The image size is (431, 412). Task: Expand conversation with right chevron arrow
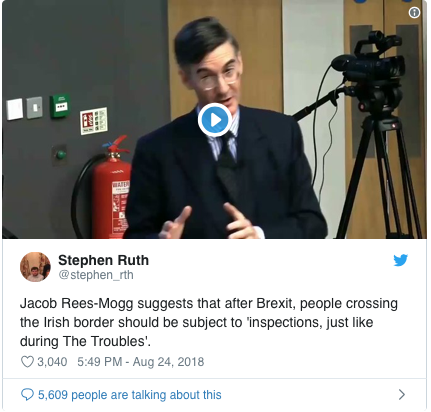402,394
